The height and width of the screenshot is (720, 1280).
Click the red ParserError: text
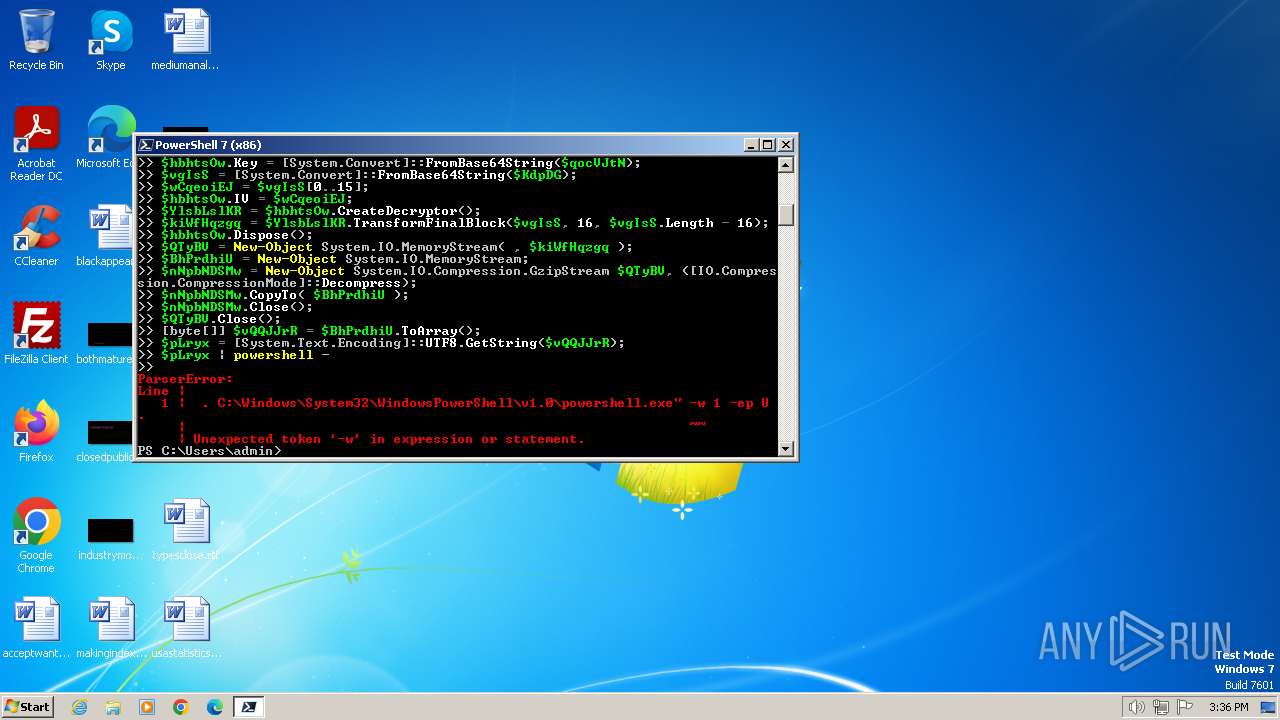click(x=185, y=379)
